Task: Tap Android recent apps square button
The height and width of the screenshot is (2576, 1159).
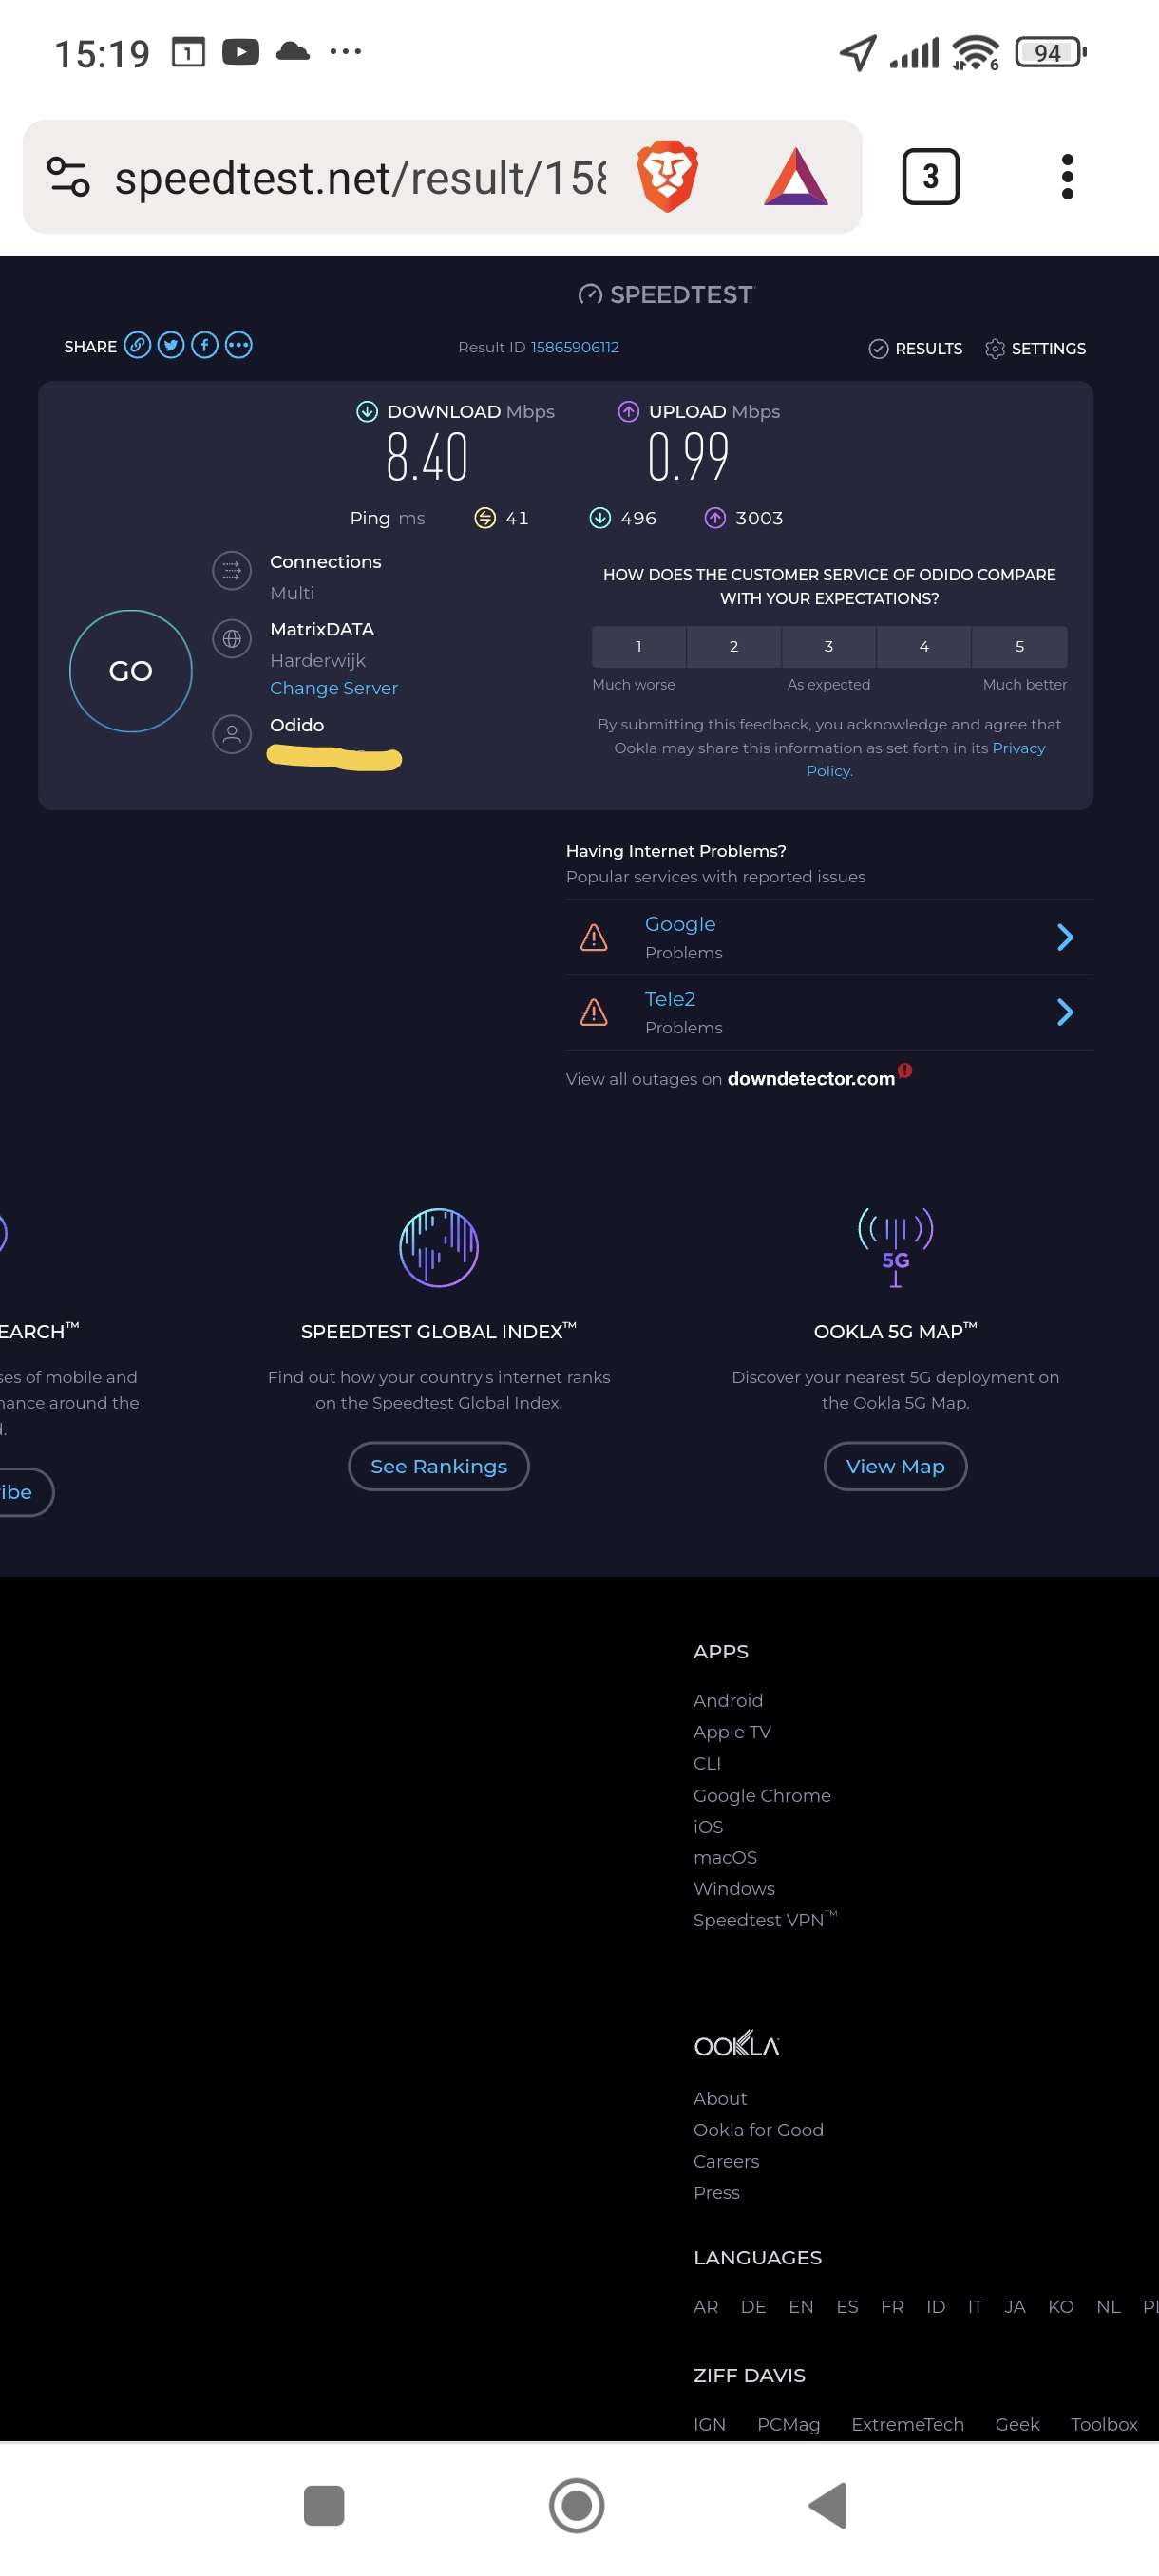Action: coord(323,2505)
